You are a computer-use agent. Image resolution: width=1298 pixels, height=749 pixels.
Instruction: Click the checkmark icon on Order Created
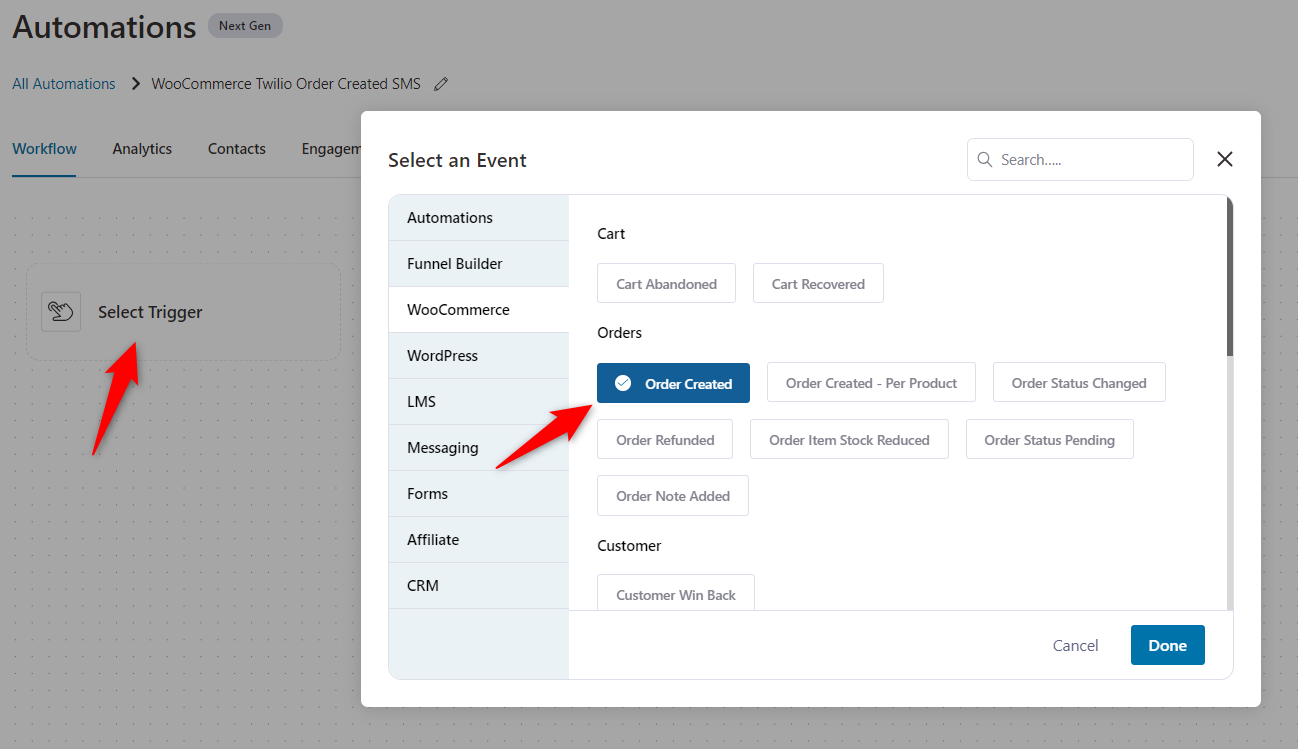[x=623, y=383]
